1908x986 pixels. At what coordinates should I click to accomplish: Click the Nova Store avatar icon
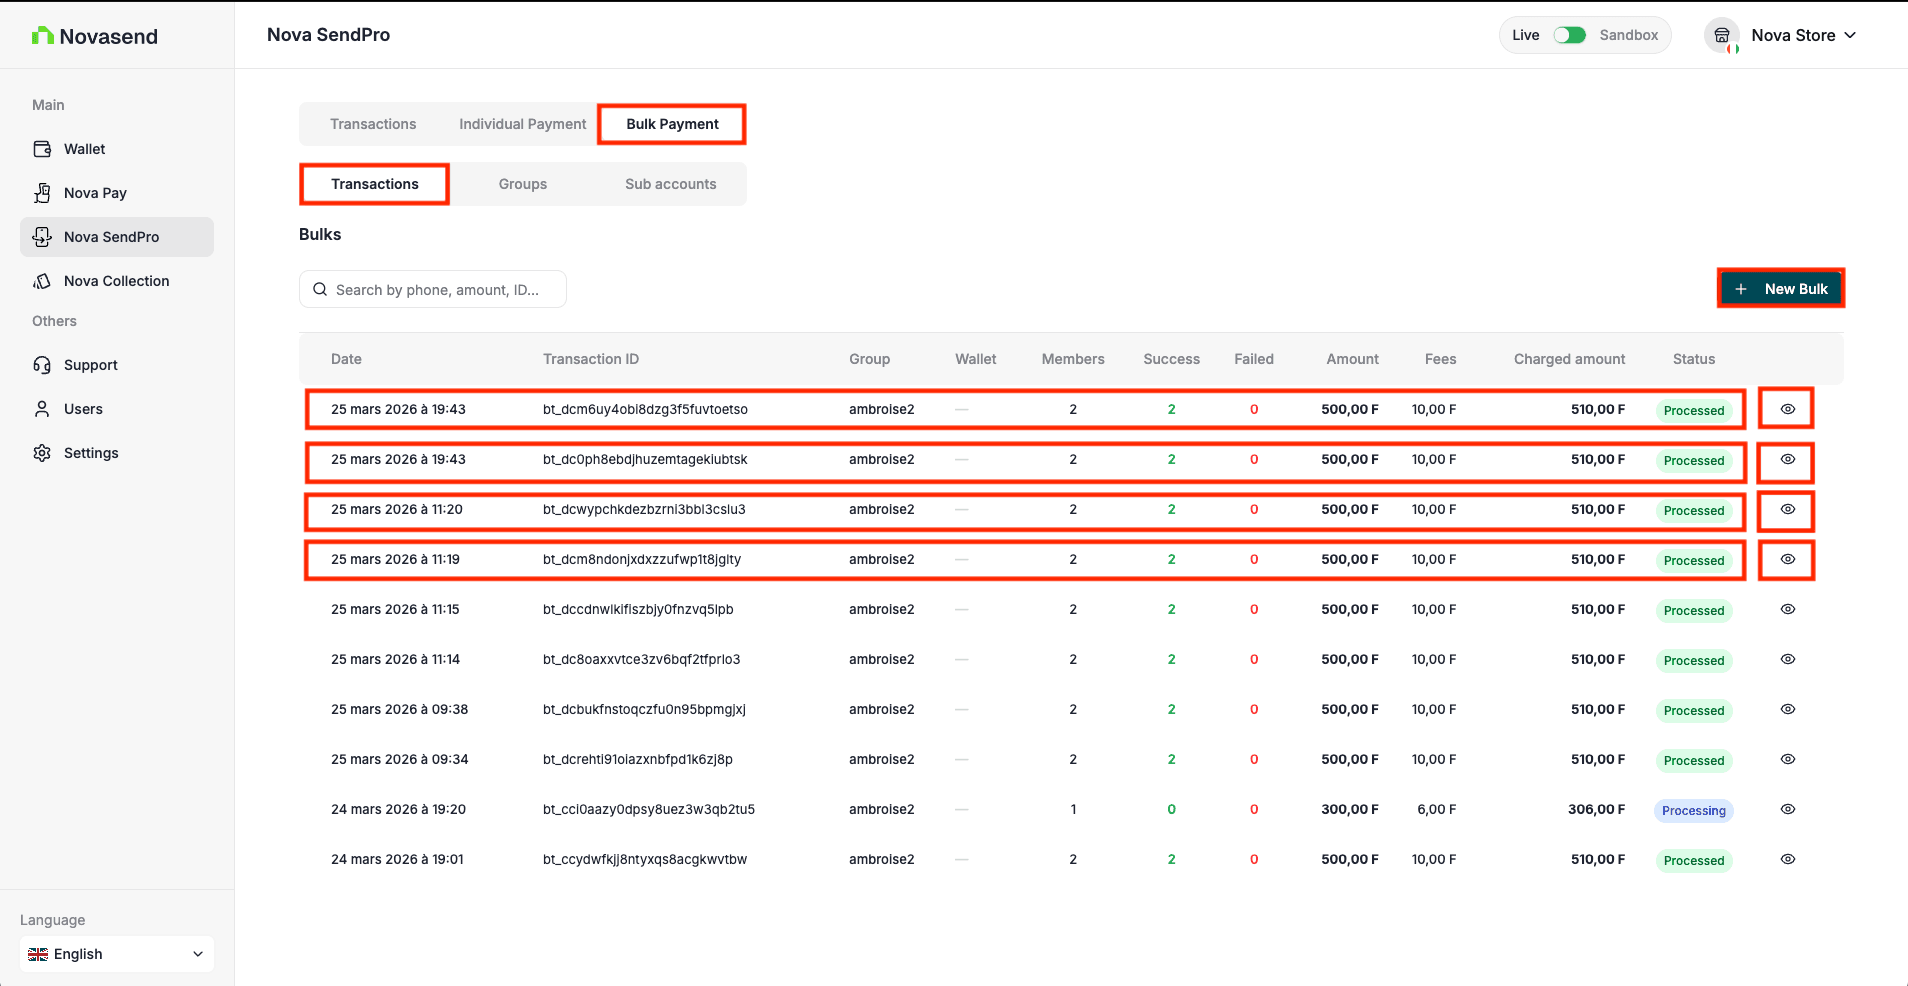[x=1722, y=35]
